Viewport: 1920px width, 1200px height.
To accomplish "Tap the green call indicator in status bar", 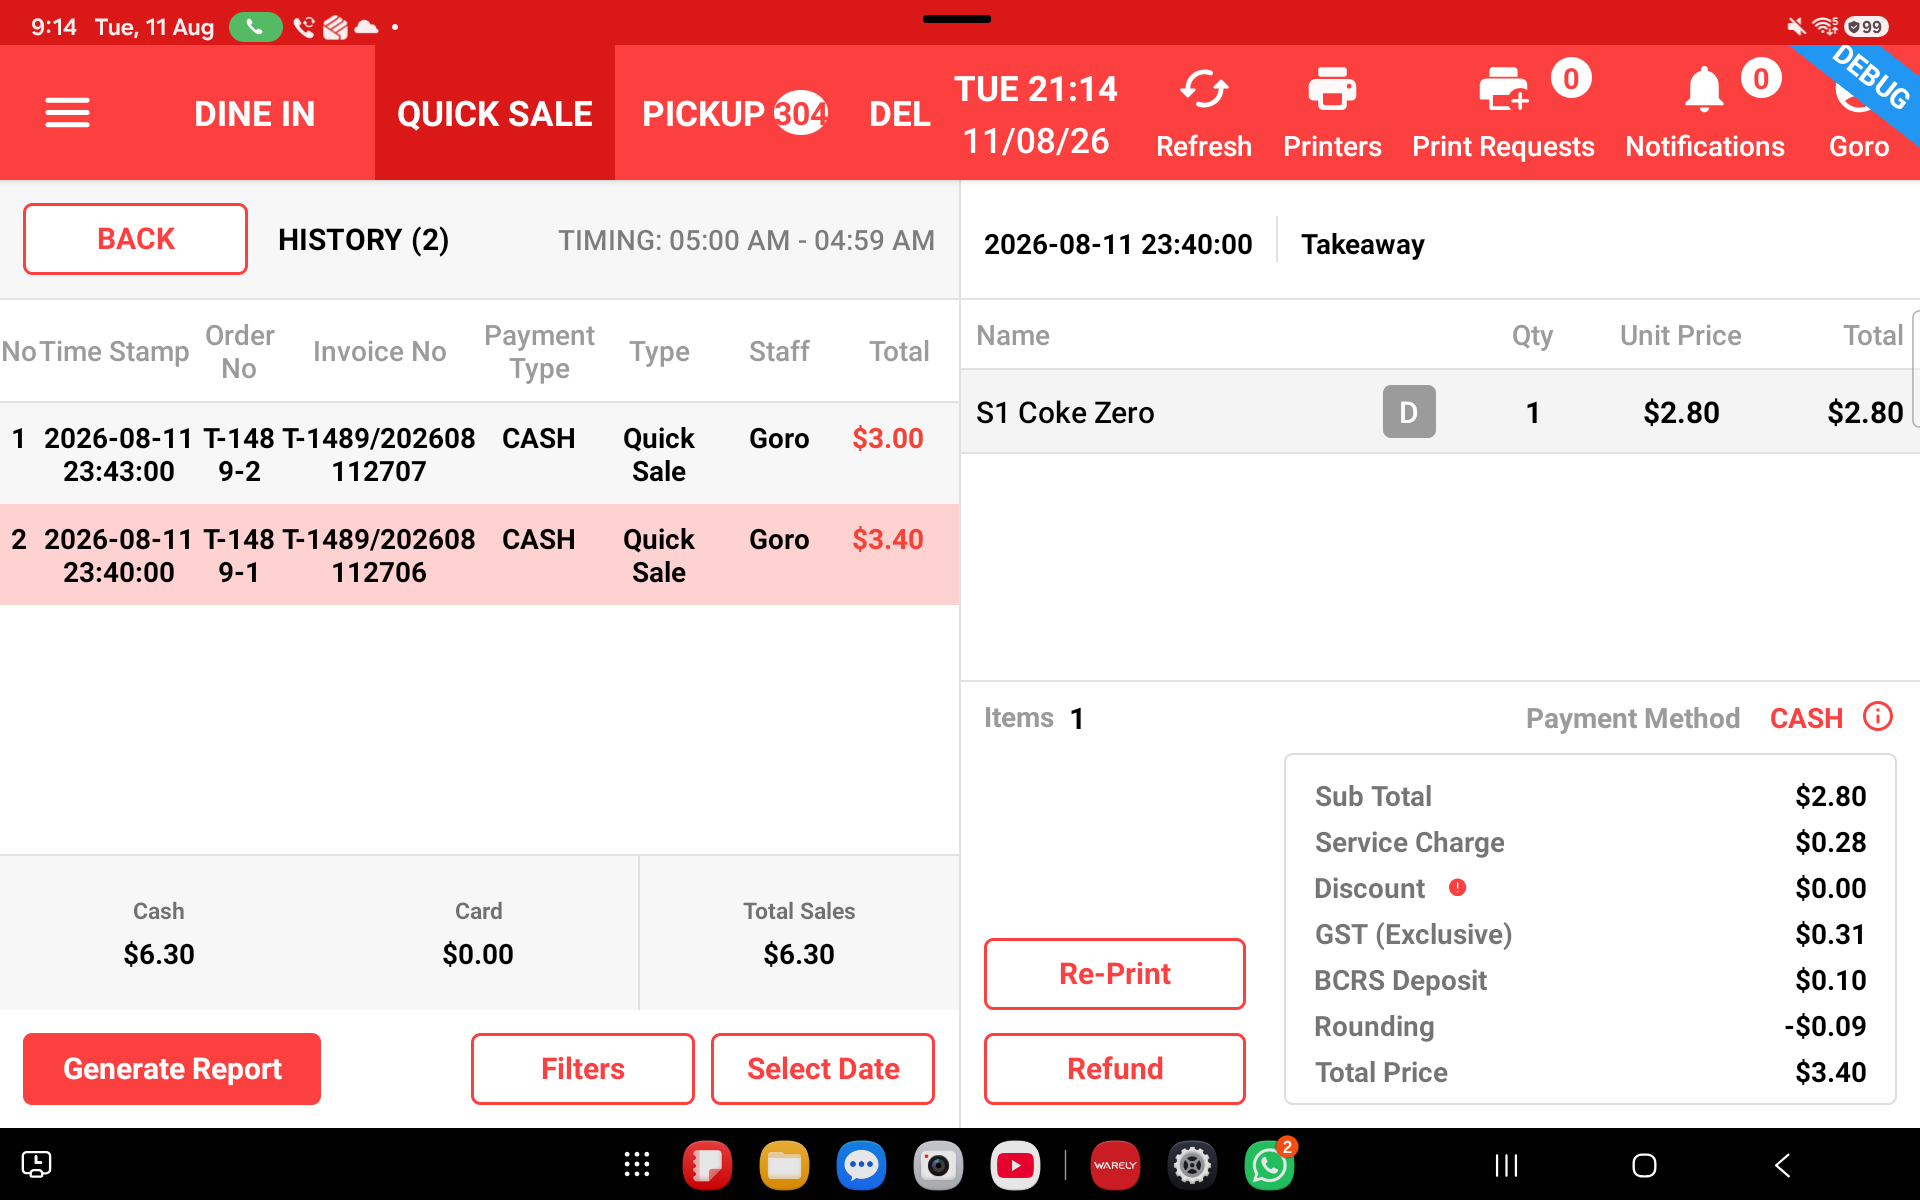I will click(x=256, y=27).
